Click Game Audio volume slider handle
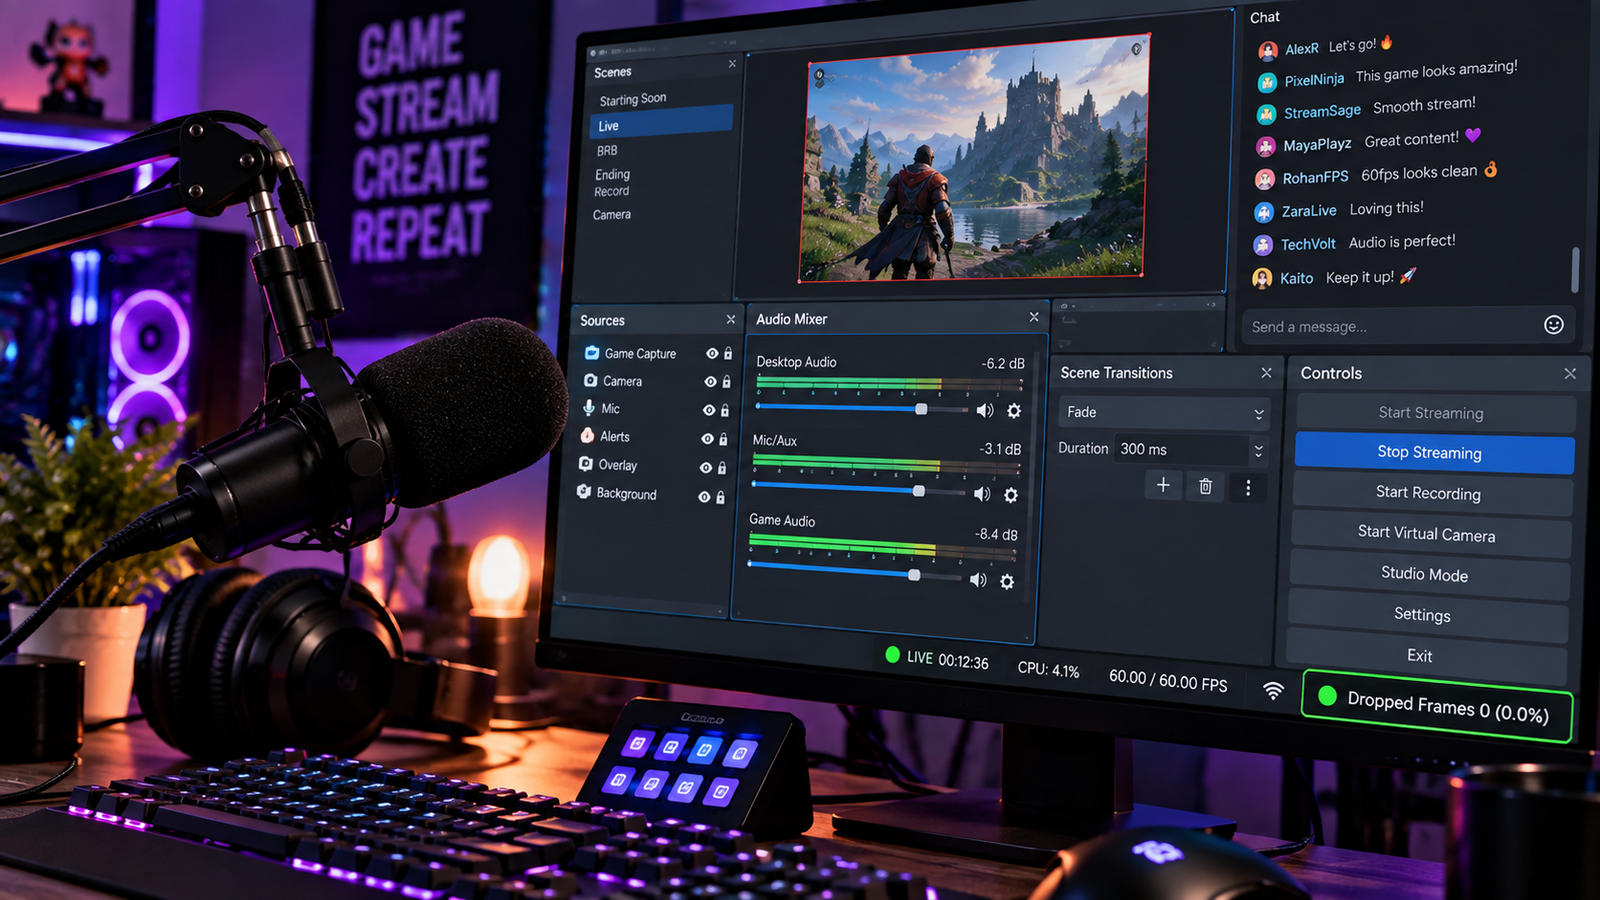The width and height of the screenshot is (1600, 900). (914, 575)
